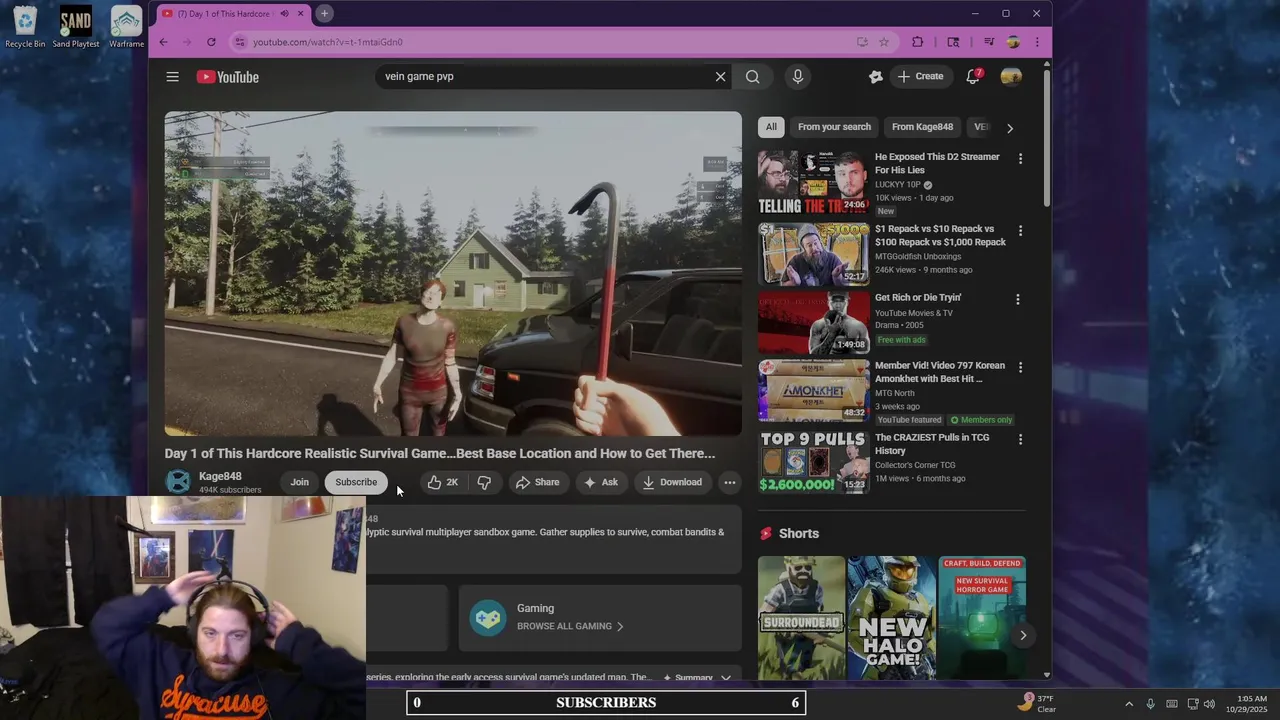1280x720 pixels.
Task: Show next Shorts with the arrow
Action: [1023, 635]
